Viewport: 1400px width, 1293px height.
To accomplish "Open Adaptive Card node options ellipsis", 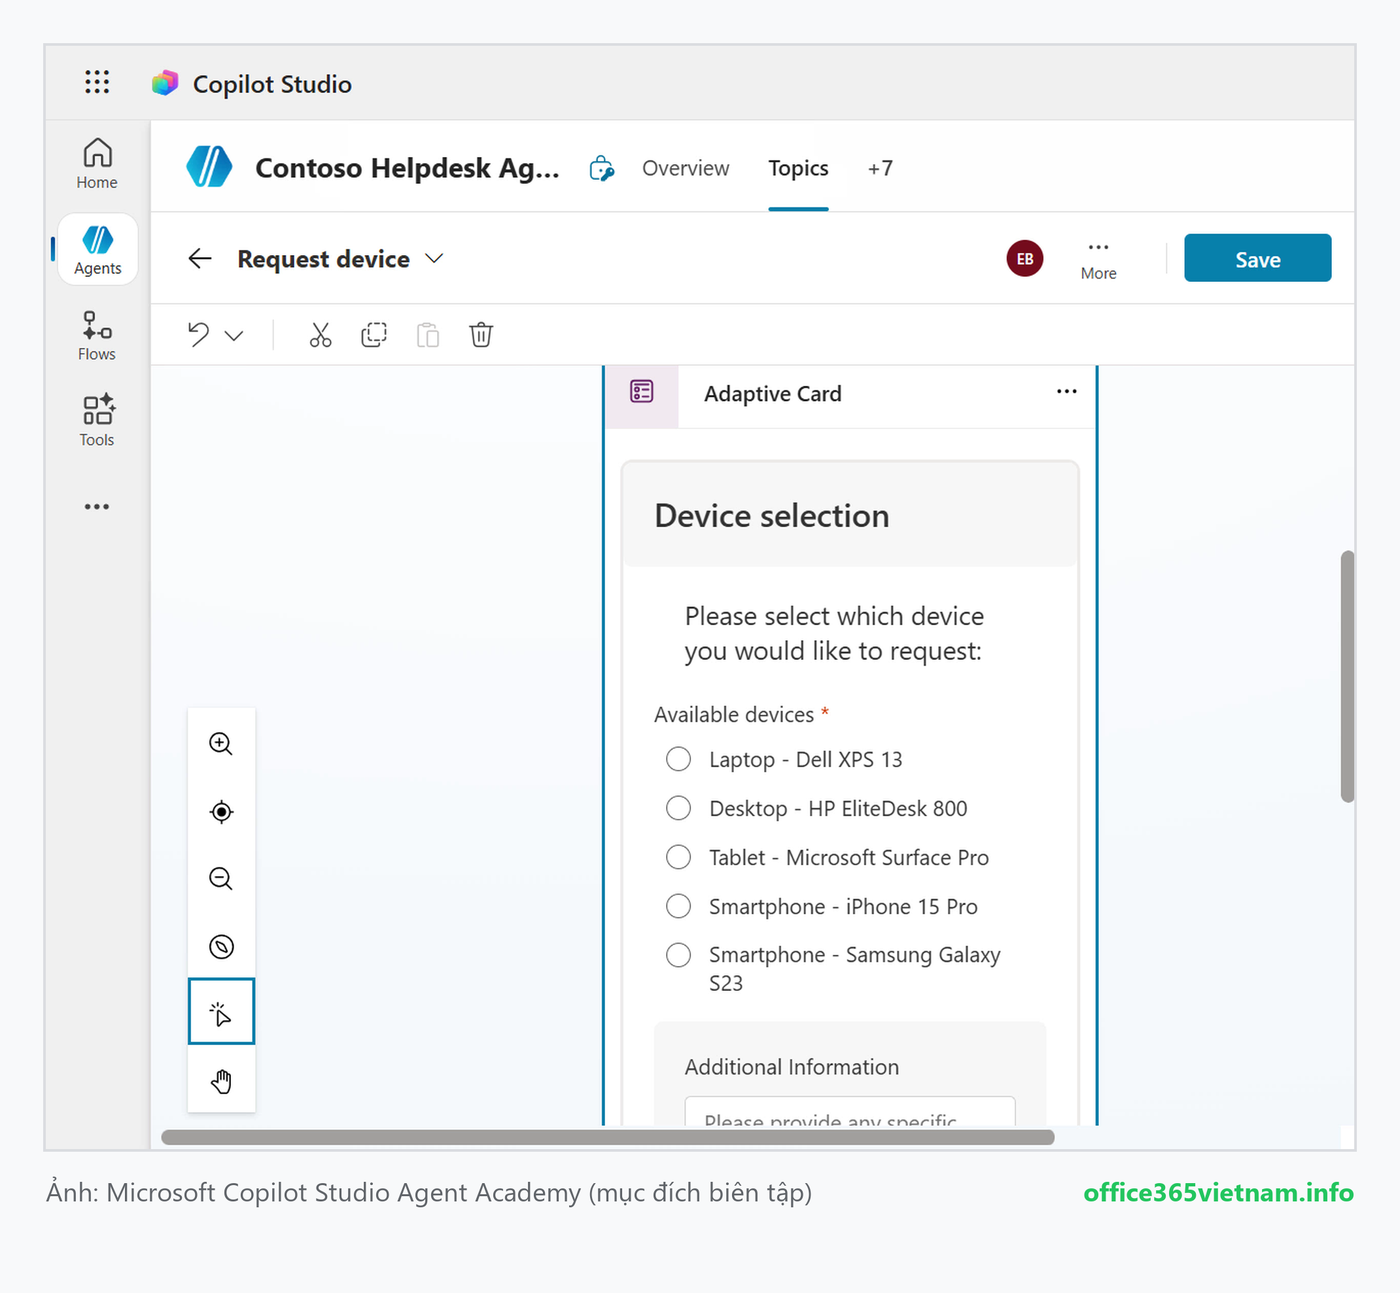I will tap(1067, 392).
